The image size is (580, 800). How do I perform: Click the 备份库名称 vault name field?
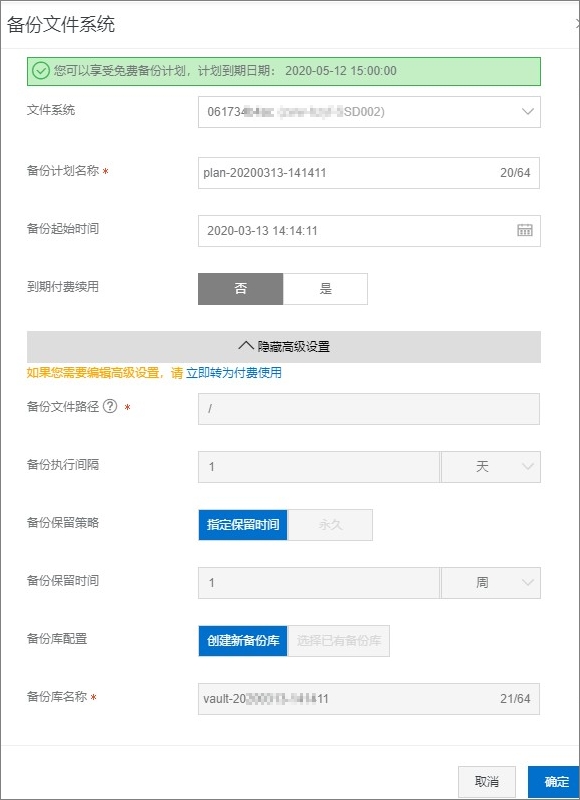click(369, 698)
